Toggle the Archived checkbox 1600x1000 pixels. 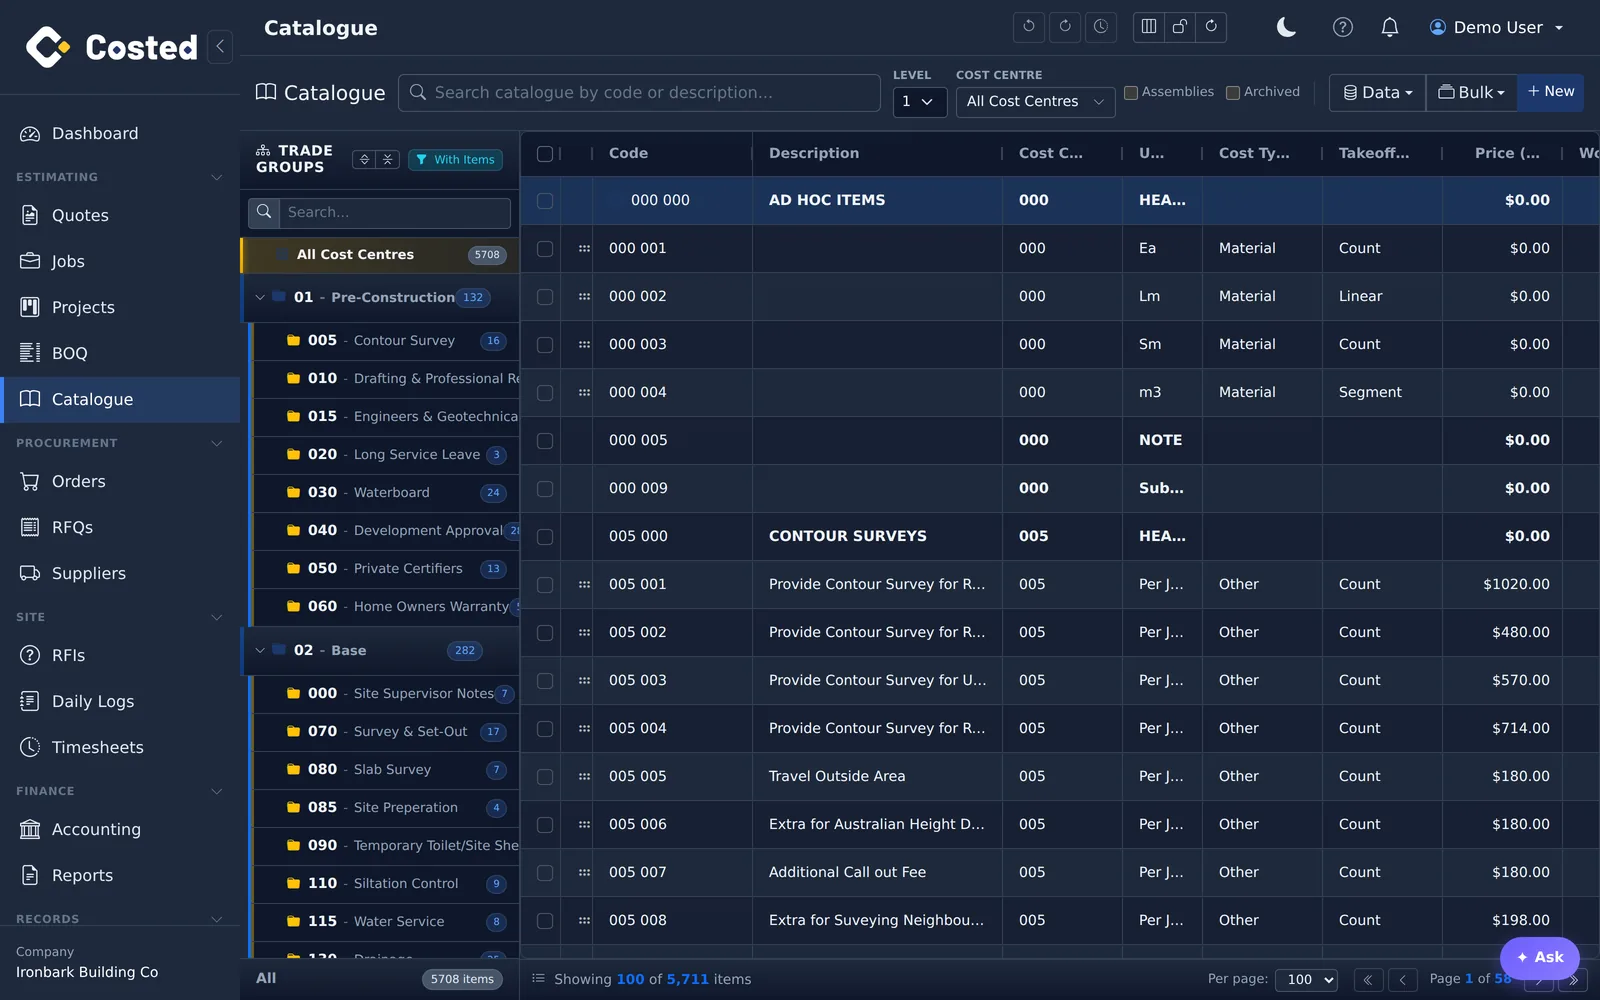tap(1233, 92)
